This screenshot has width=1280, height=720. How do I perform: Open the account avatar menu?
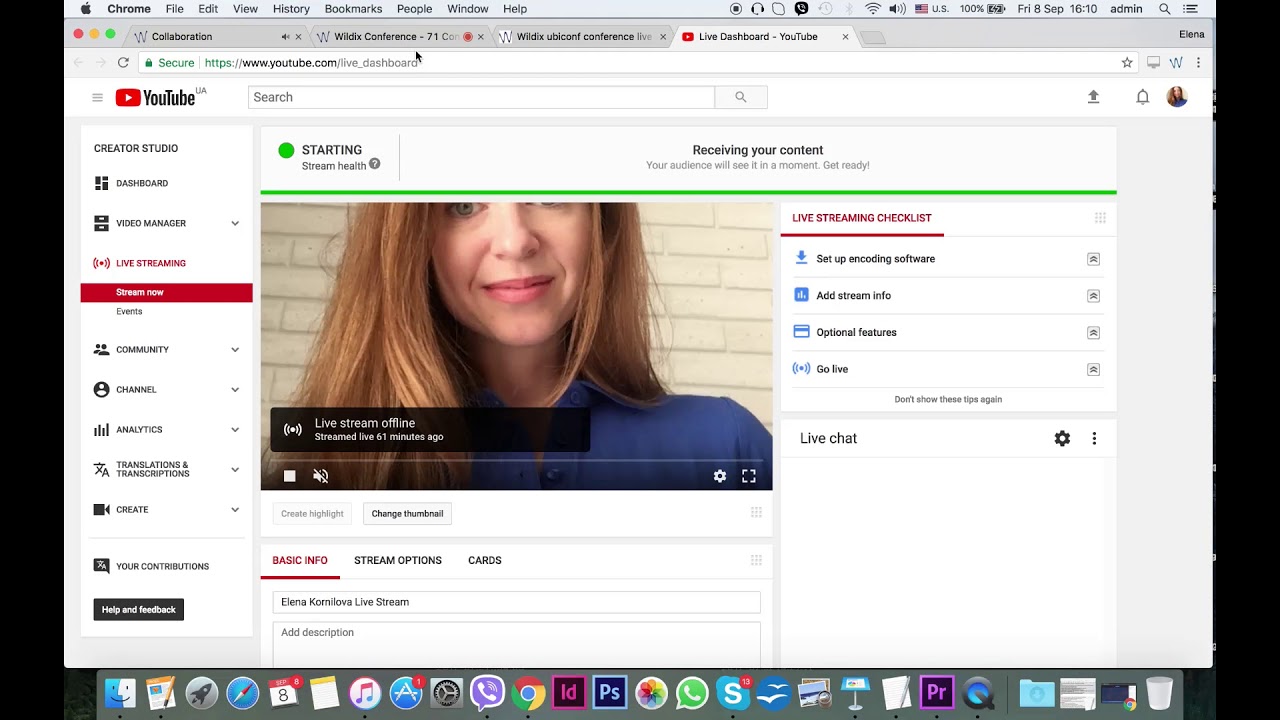click(x=1177, y=97)
